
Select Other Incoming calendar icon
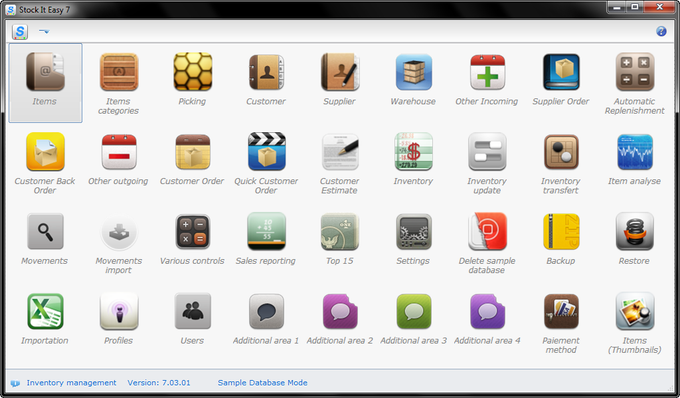coord(487,72)
